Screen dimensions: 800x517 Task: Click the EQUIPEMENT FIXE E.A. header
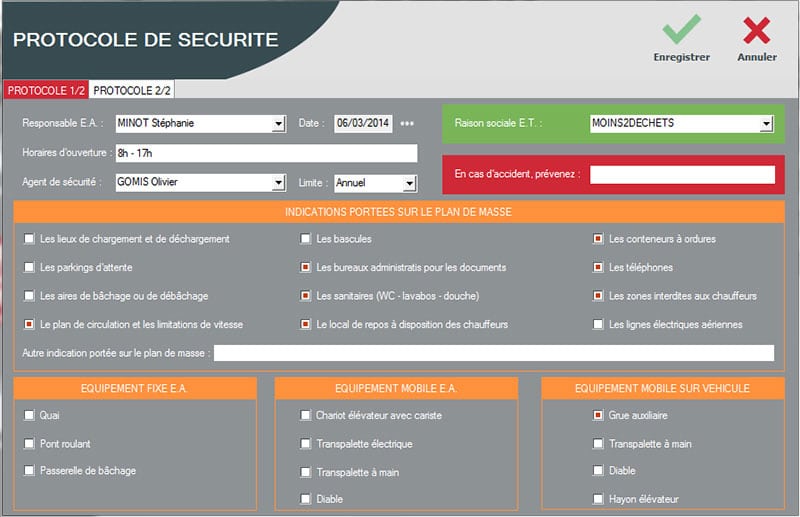[x=135, y=389]
